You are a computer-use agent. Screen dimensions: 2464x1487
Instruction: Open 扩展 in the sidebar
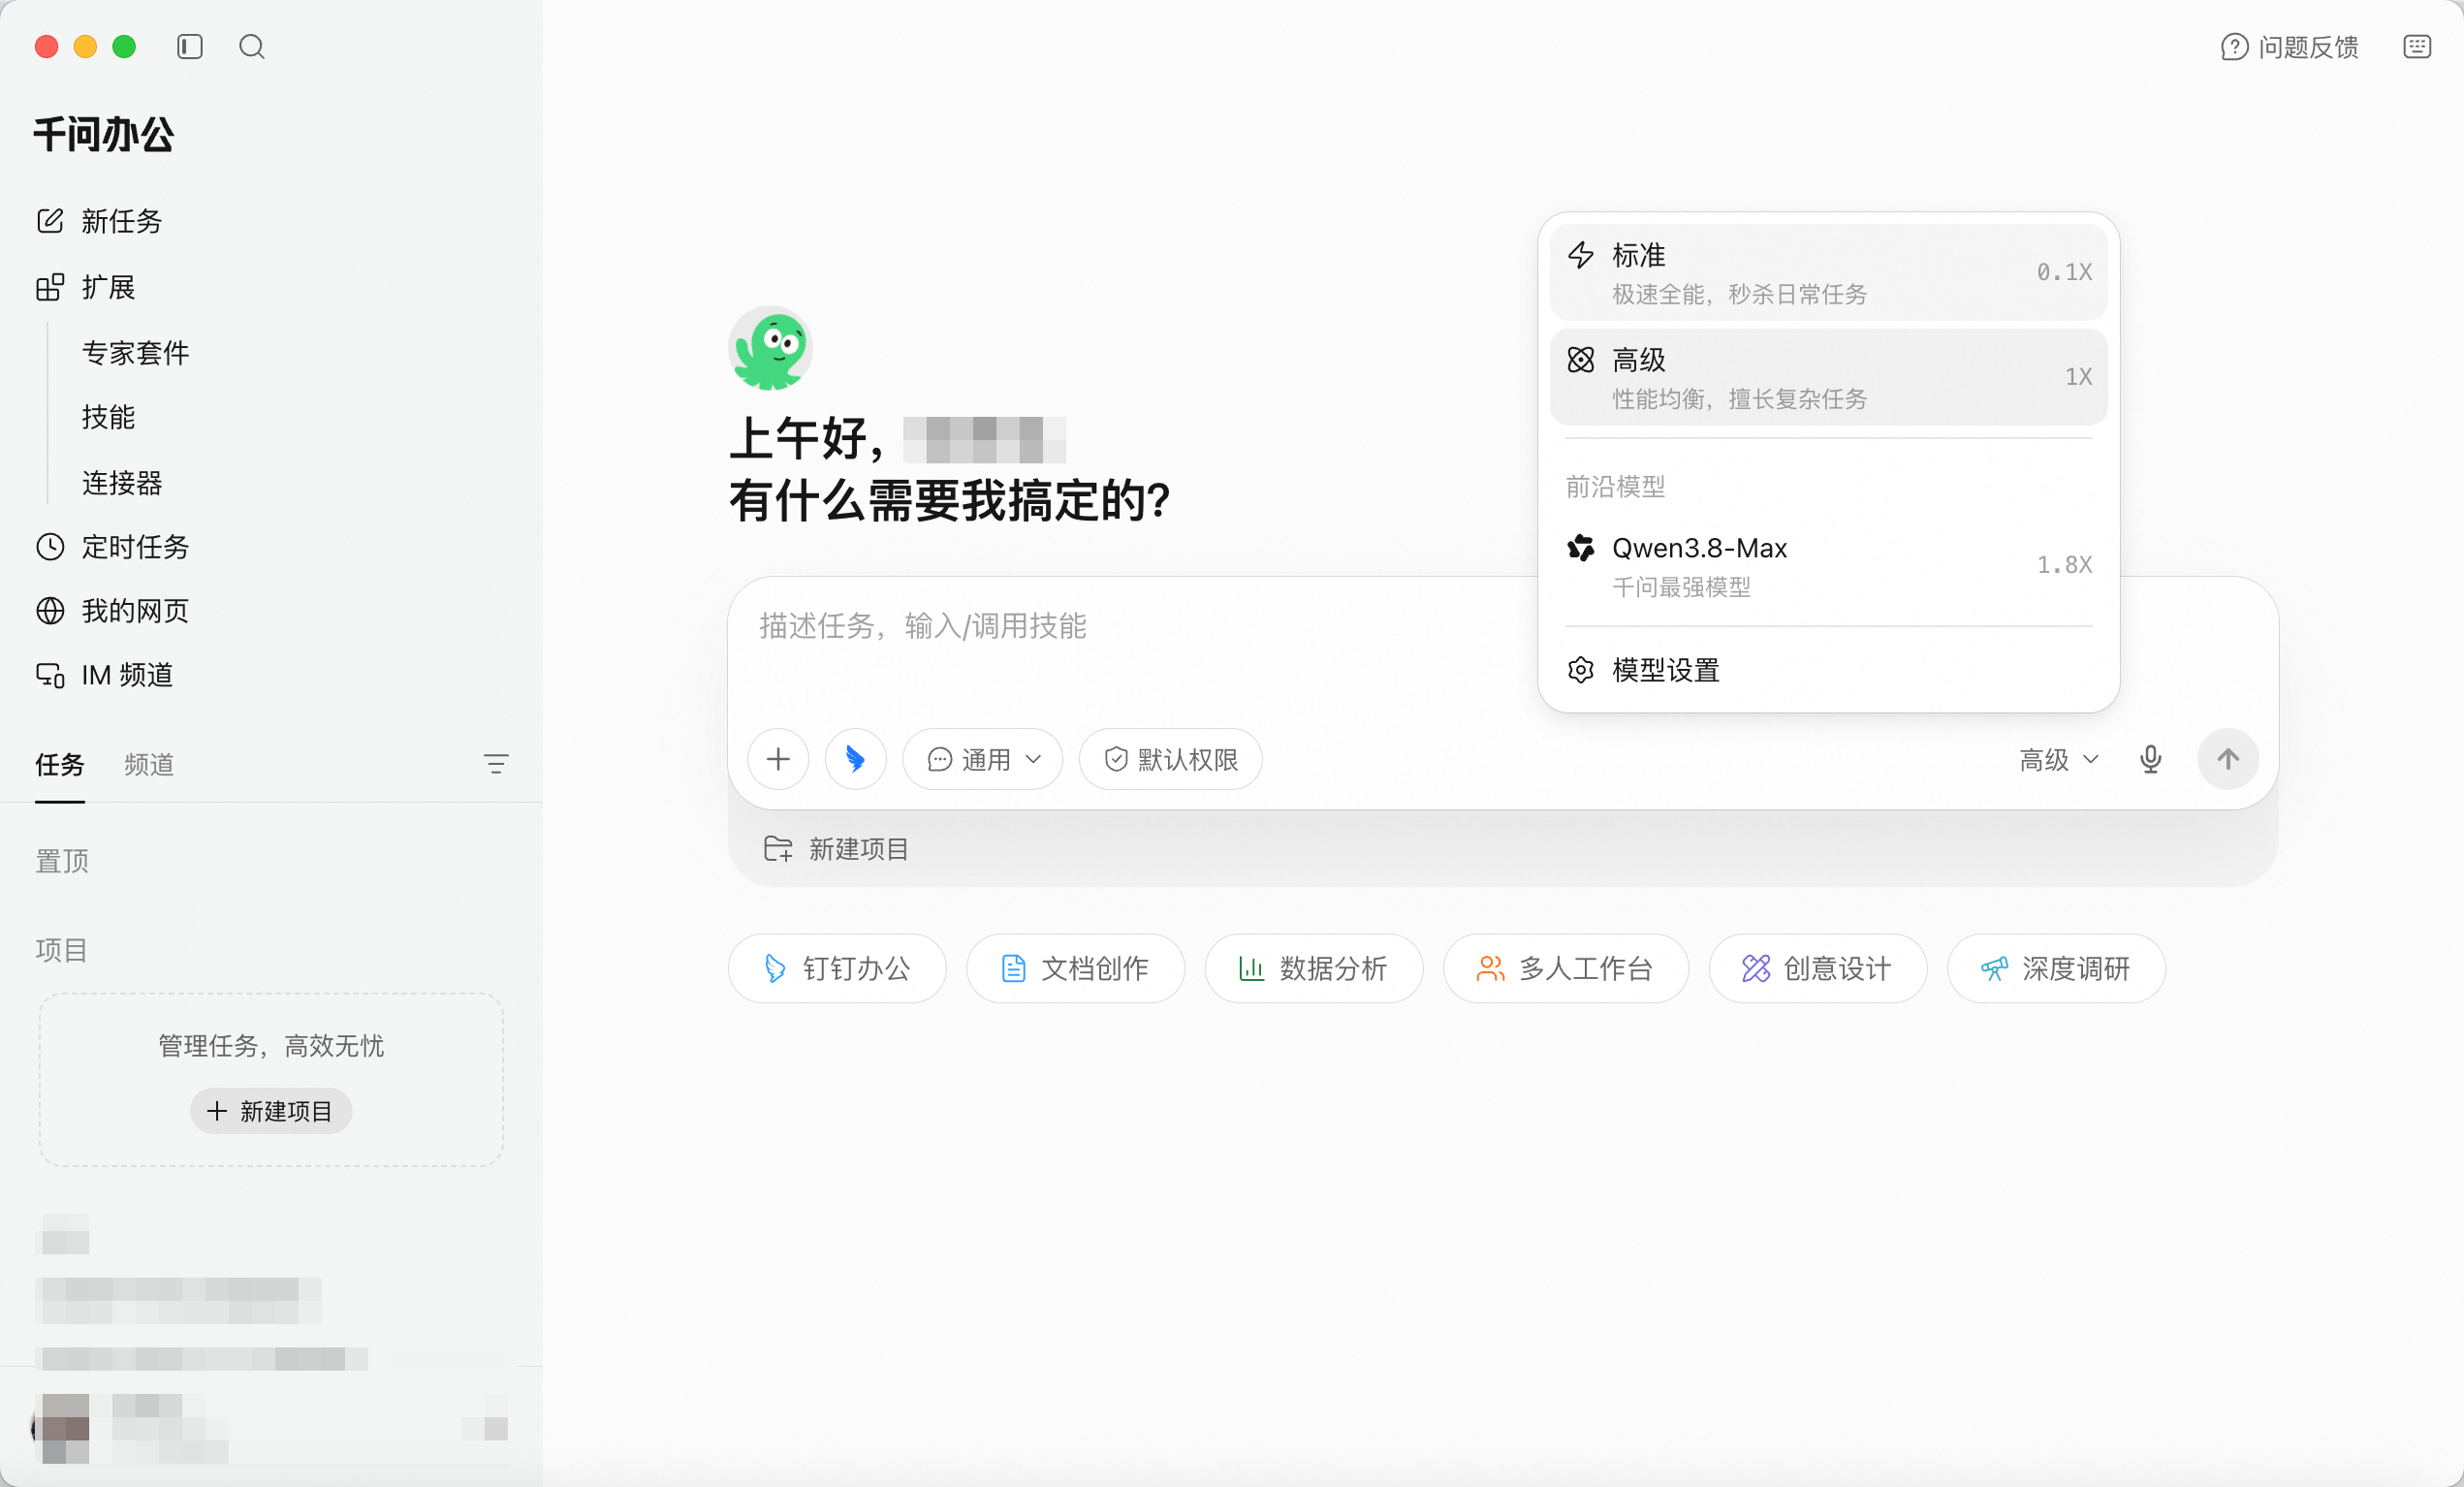86,288
